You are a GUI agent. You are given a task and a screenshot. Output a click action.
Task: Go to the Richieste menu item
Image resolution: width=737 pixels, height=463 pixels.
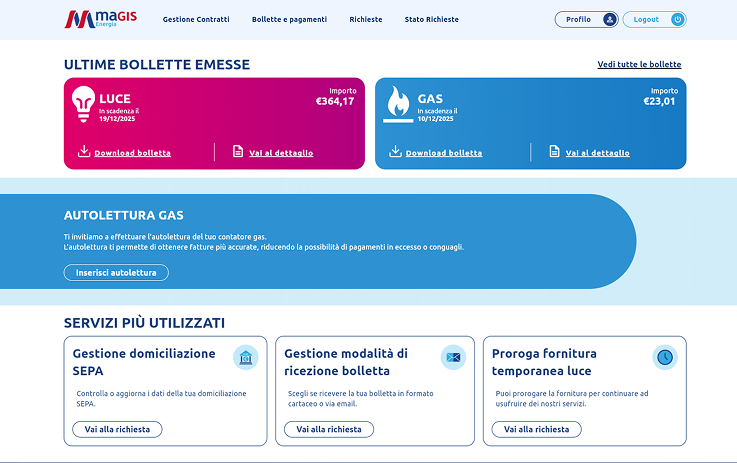[365, 19]
